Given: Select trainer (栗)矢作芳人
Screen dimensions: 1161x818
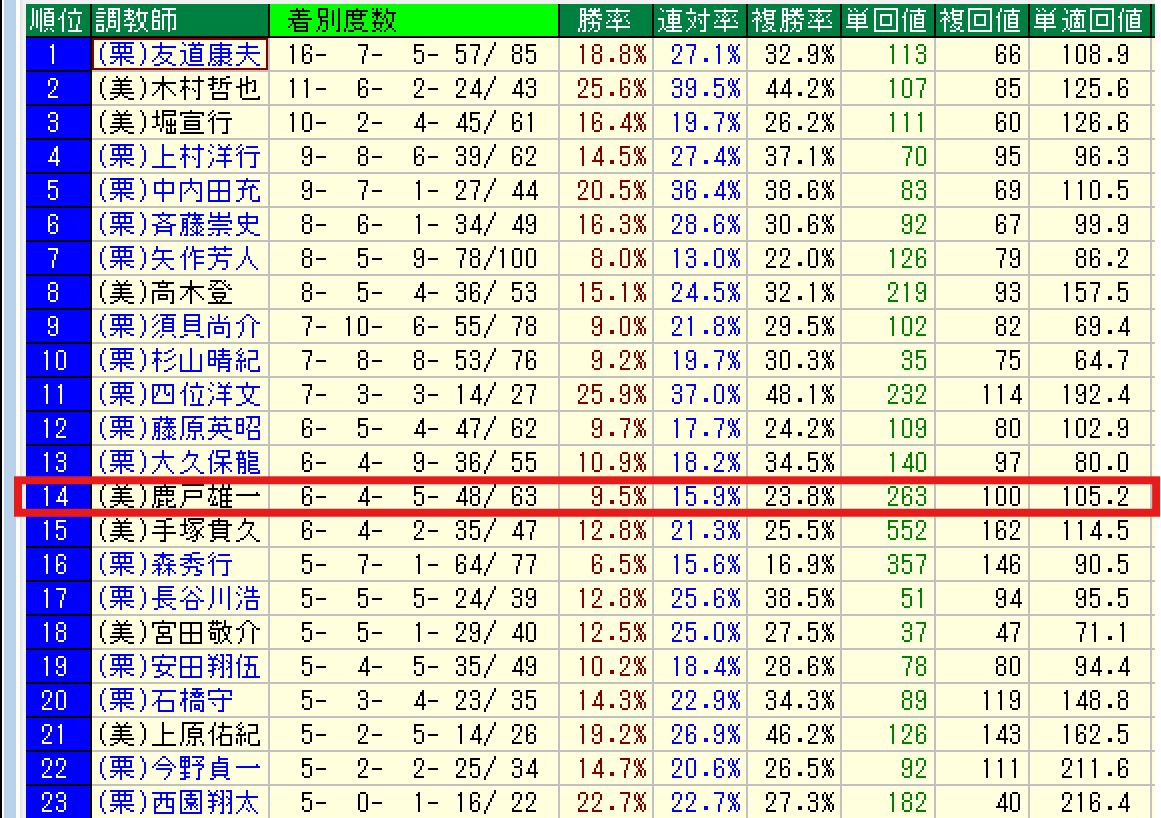Looking at the screenshot, I should point(179,259).
